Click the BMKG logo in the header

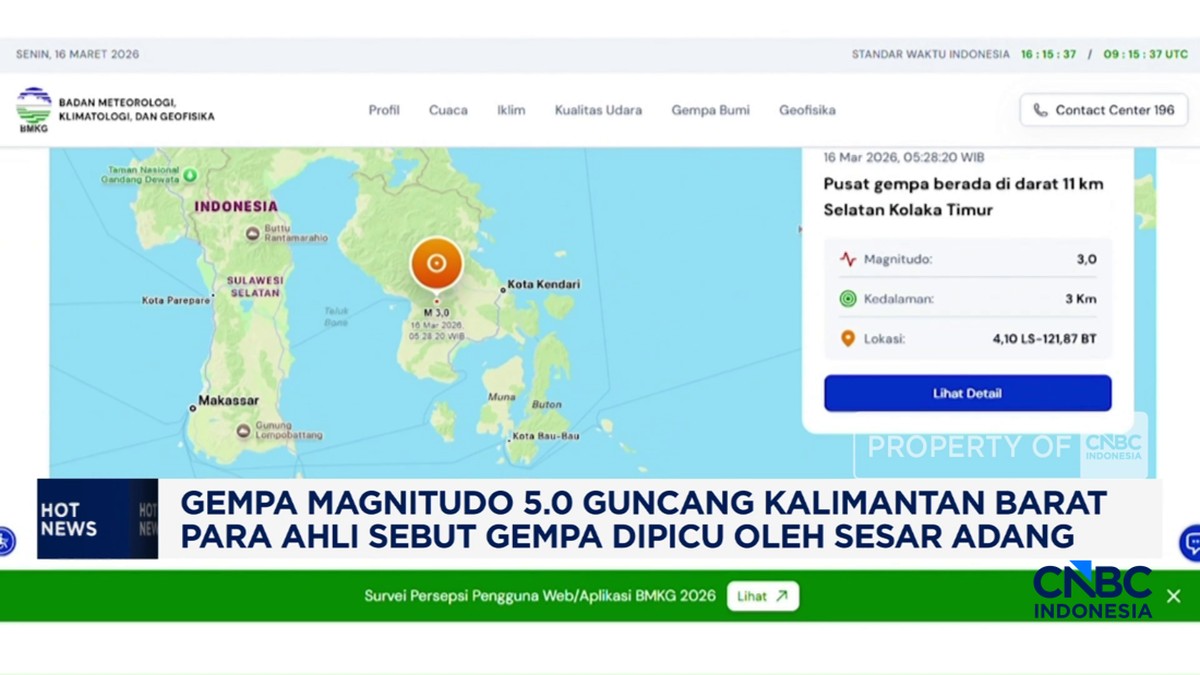coord(34,109)
